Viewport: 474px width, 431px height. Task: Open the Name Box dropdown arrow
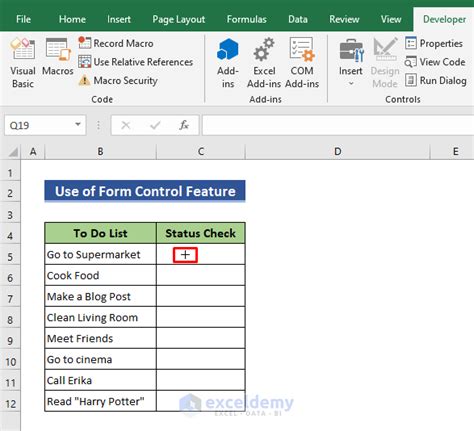point(78,125)
